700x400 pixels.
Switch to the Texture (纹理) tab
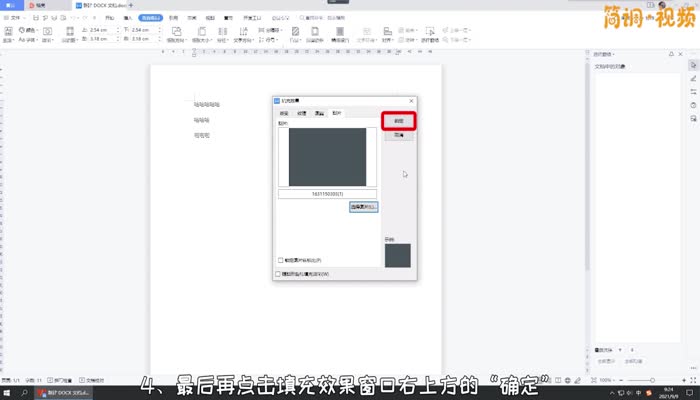pyautogui.click(x=301, y=113)
